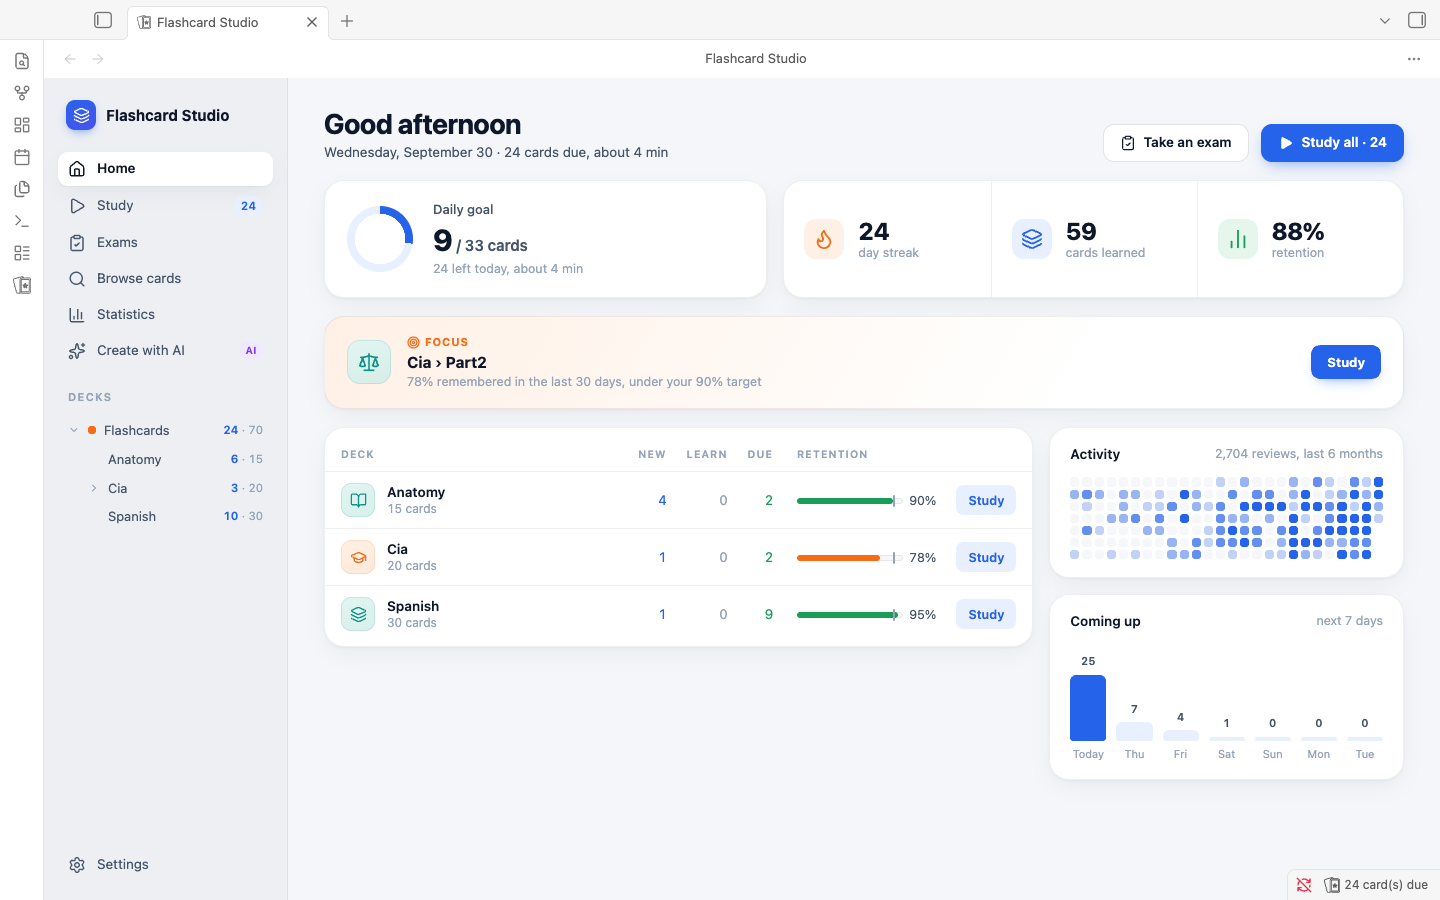Click Study in the Focus banner
The height and width of the screenshot is (900, 1440).
[1346, 362]
